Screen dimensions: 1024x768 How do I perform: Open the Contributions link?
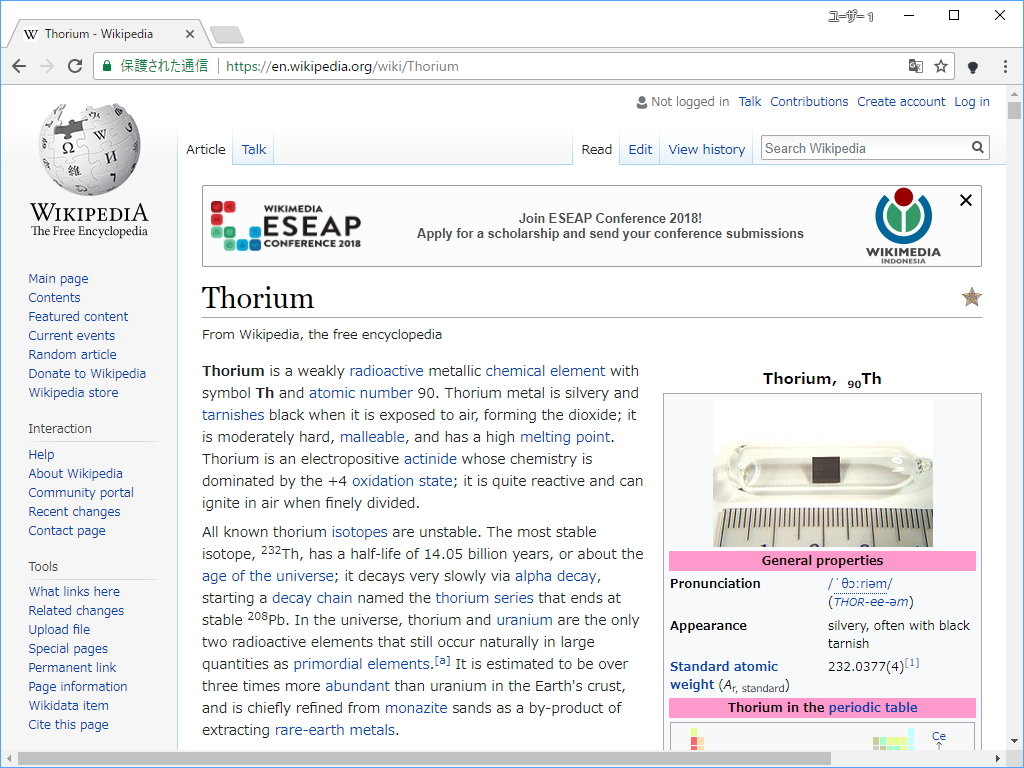coord(809,102)
